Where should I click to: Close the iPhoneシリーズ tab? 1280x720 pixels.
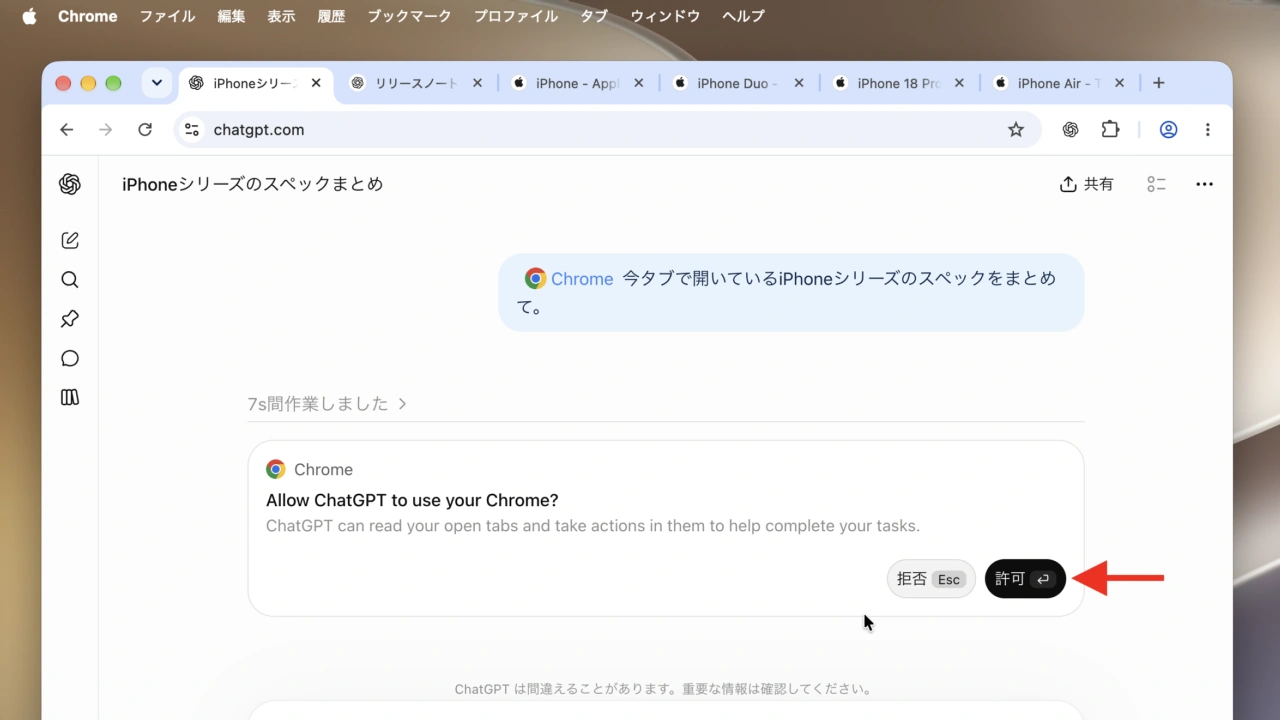(316, 83)
